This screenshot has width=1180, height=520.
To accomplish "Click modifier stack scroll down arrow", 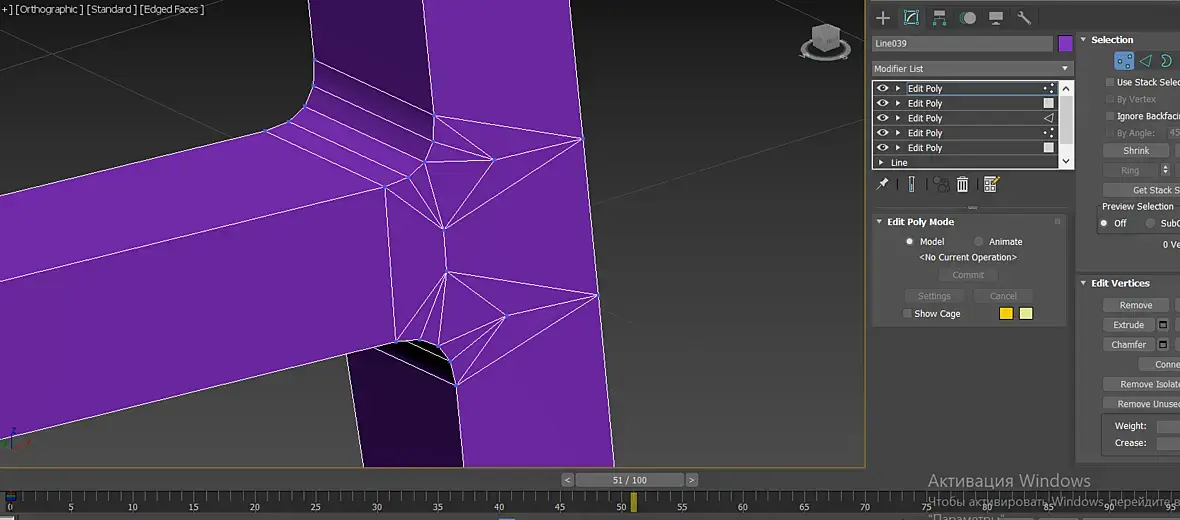I will [x=1066, y=162].
